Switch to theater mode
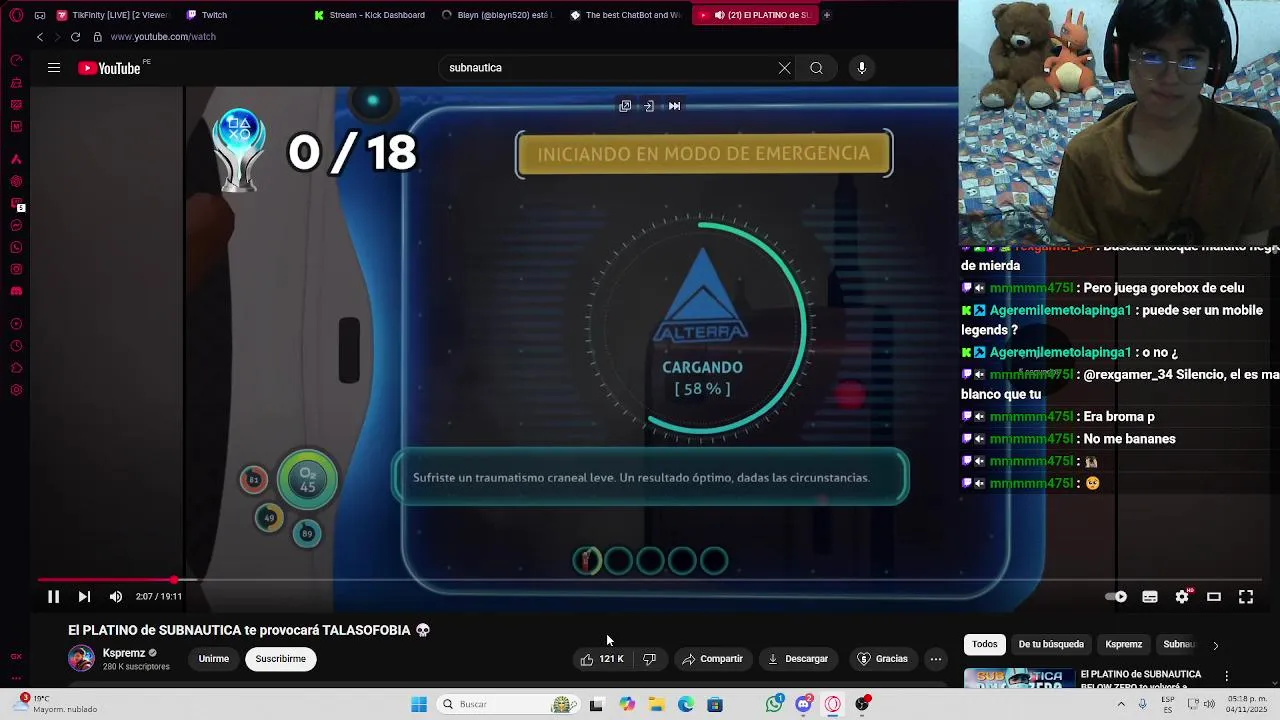Viewport: 1280px width, 720px height. 1214,597
